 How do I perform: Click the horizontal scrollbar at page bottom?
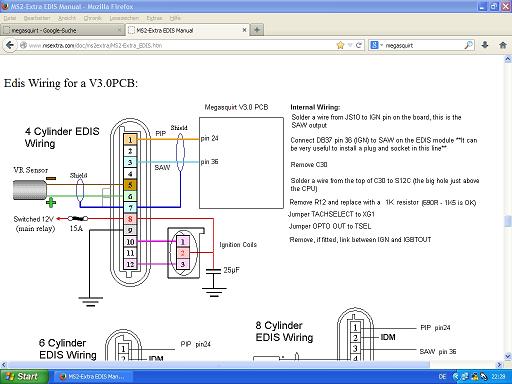tap(218, 365)
